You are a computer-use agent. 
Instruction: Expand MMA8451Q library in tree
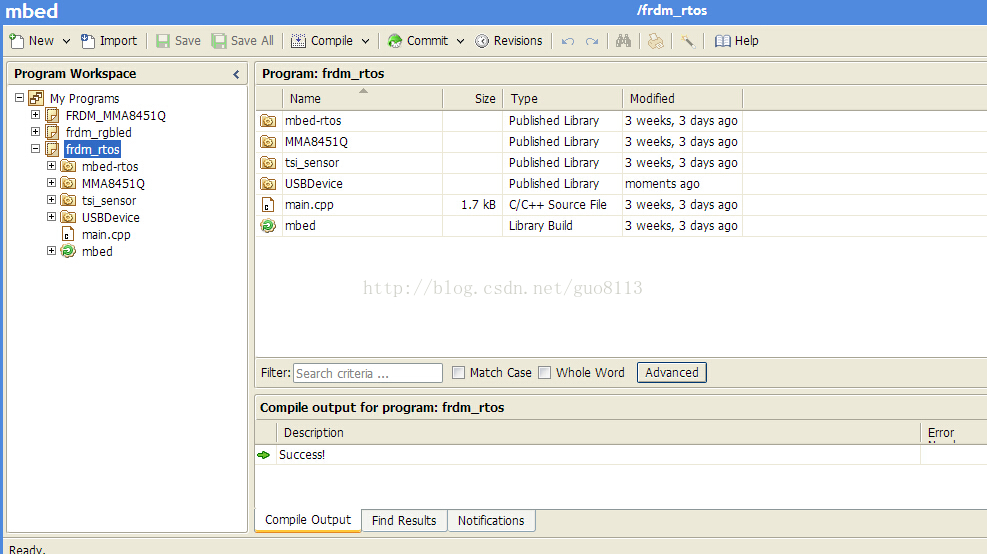(x=52, y=183)
